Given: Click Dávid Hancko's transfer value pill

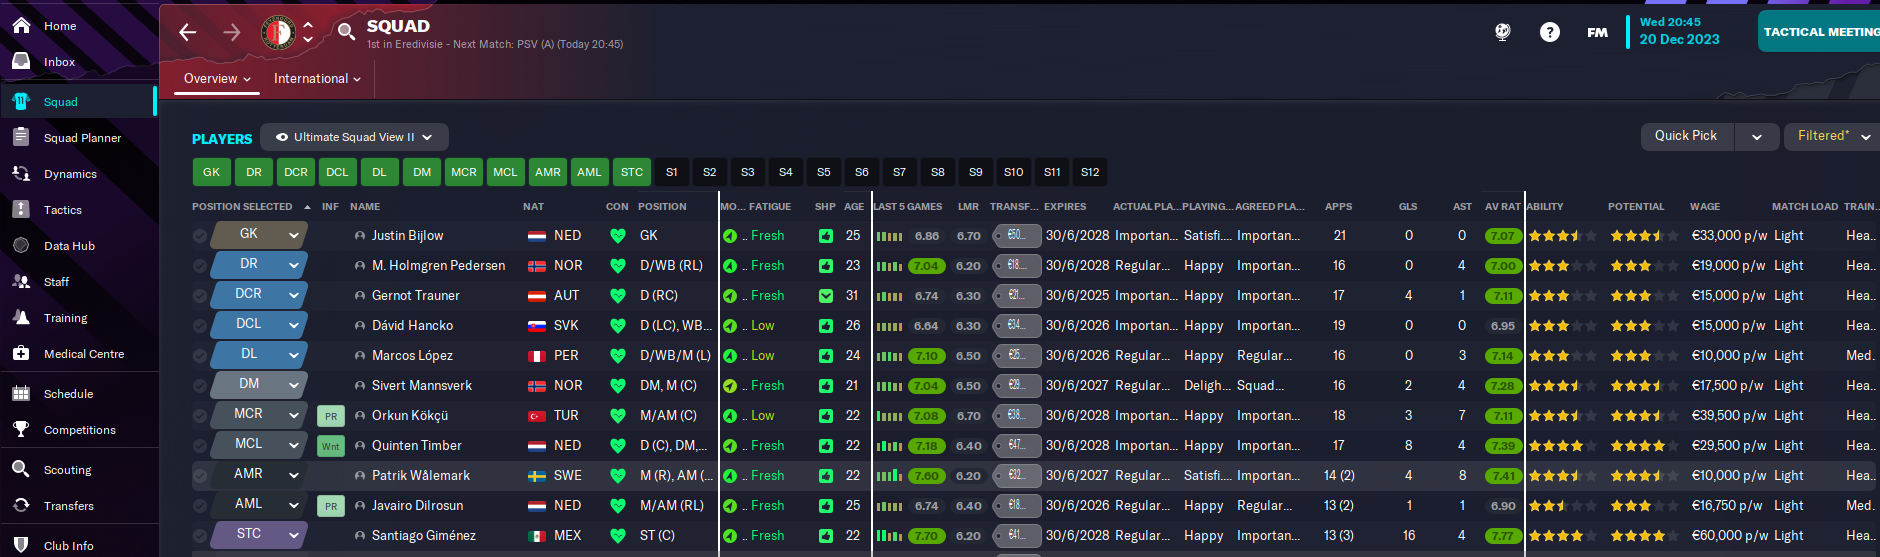Looking at the screenshot, I should point(1017,326).
